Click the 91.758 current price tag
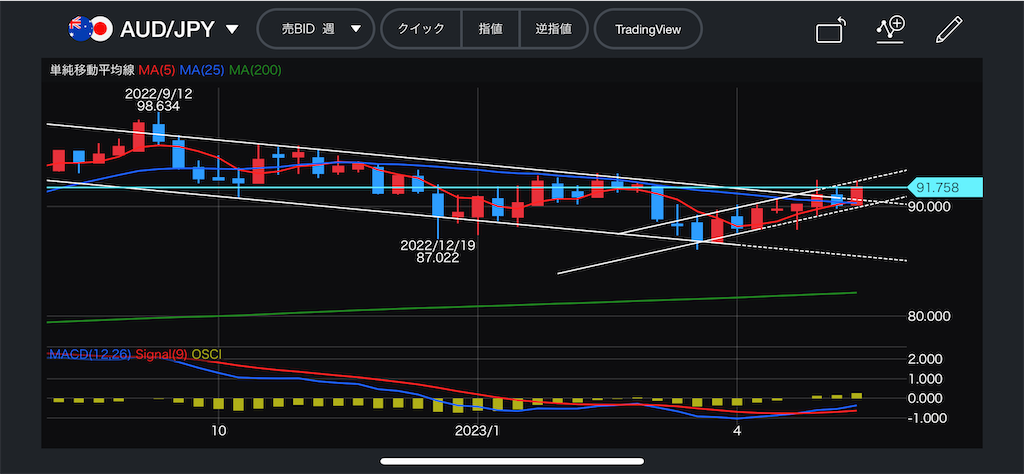 coord(946,187)
